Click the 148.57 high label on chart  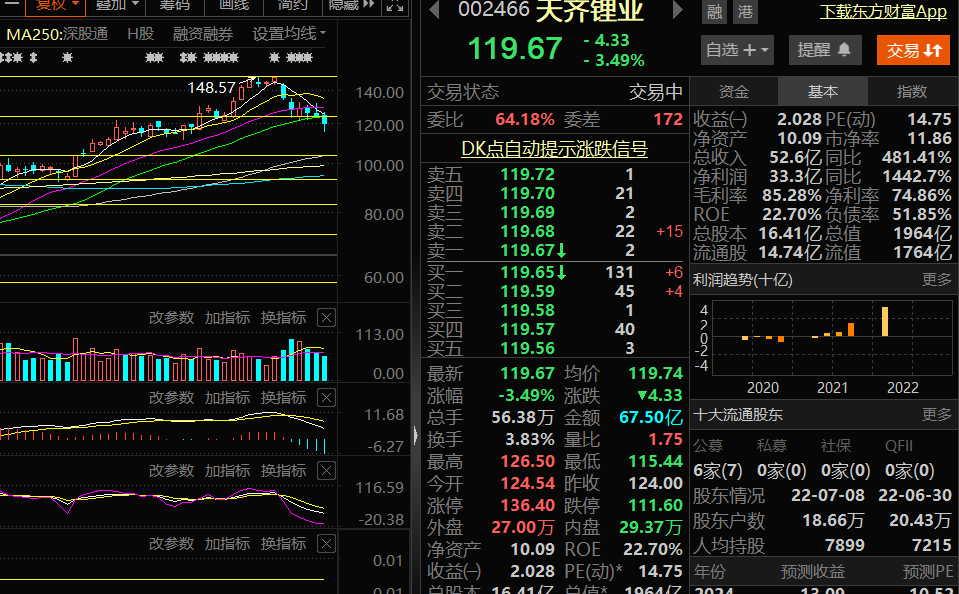coord(211,88)
